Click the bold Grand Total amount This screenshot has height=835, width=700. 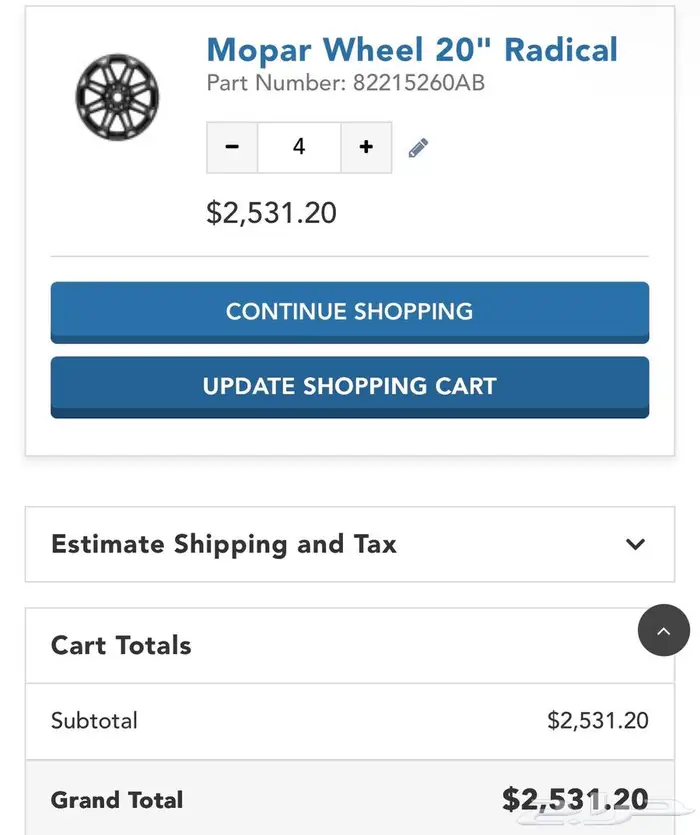click(x=575, y=799)
